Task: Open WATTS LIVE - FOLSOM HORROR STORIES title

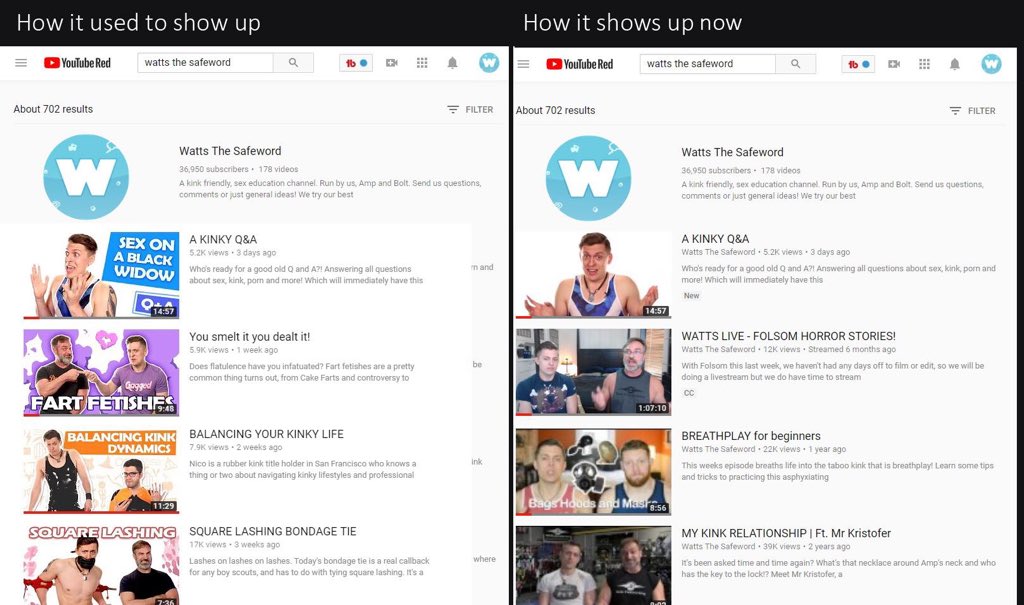Action: [788, 336]
